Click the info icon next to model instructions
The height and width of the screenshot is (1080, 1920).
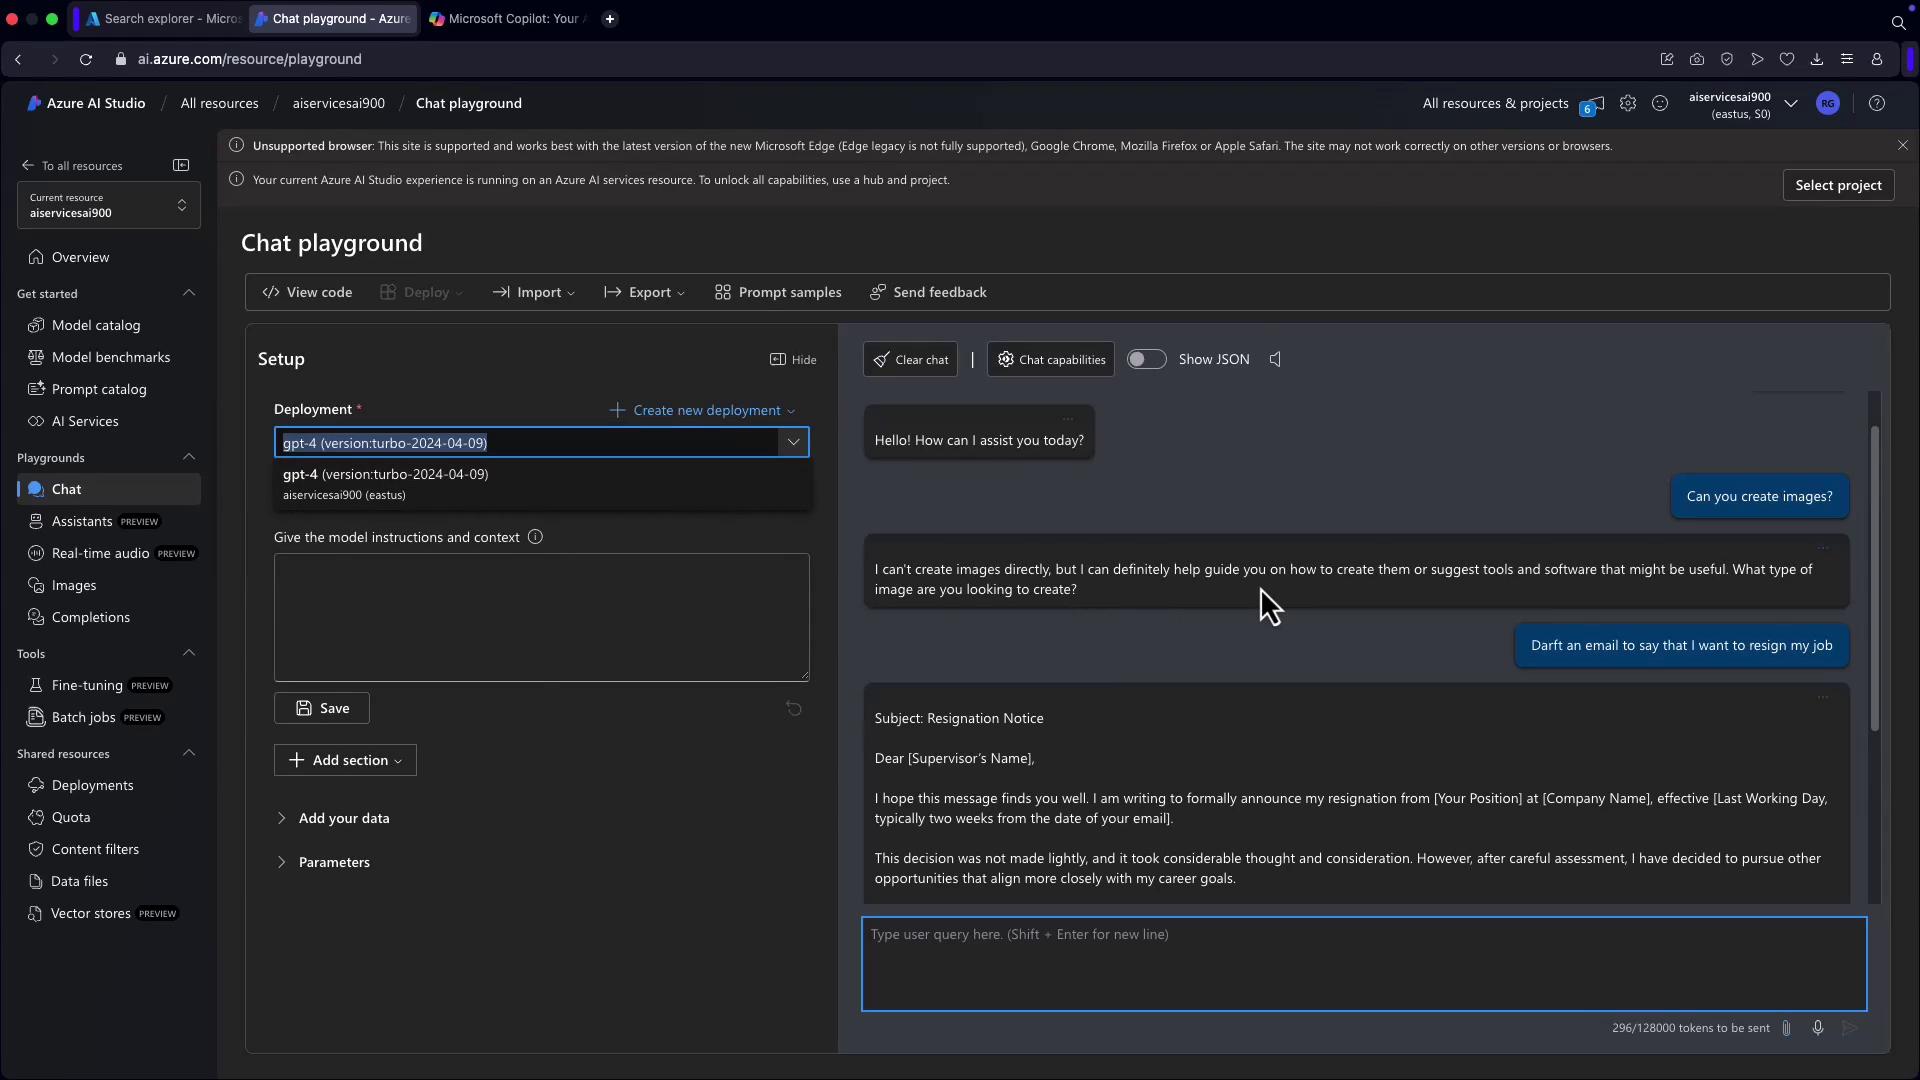point(535,537)
